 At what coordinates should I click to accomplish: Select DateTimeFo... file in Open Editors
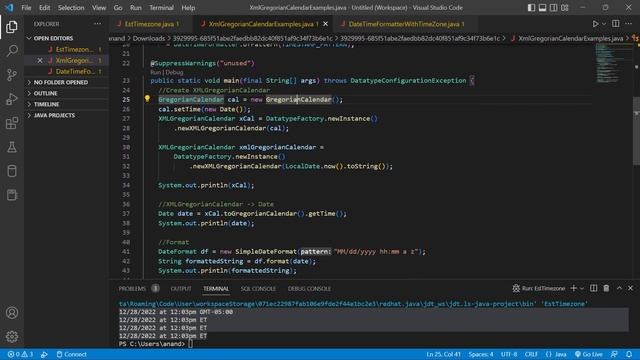coord(74,71)
